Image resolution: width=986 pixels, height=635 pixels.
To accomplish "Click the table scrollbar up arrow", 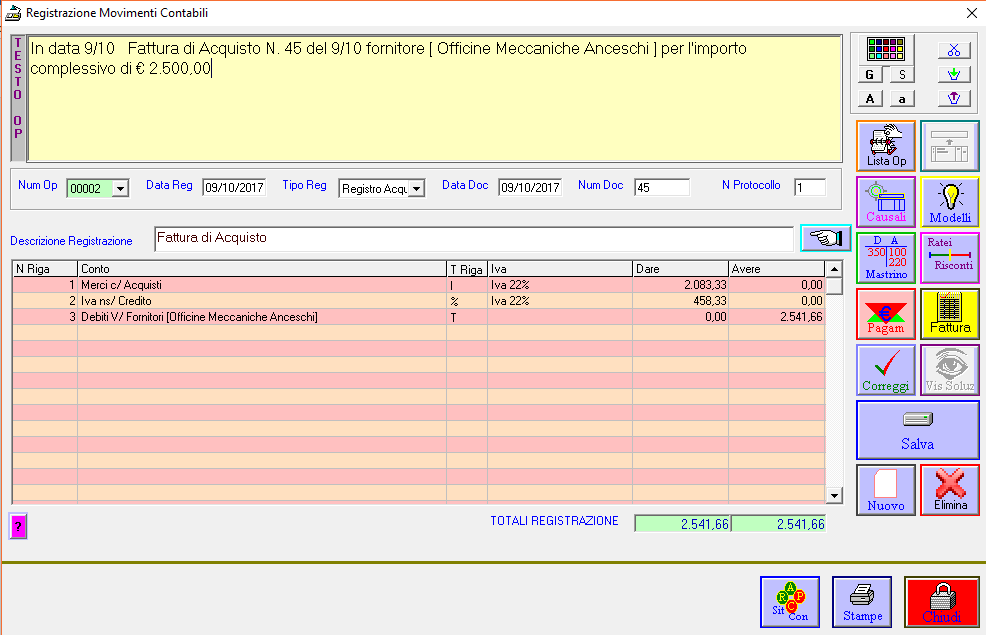I will coord(834,269).
